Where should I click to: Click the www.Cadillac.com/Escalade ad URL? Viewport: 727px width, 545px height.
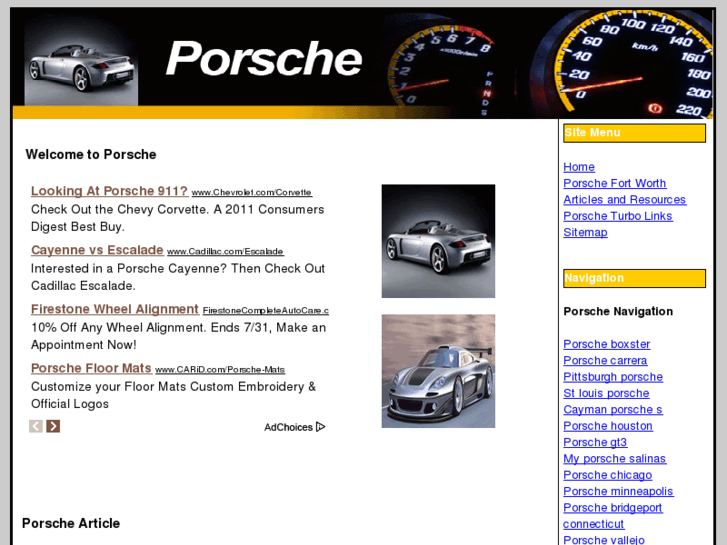(225, 251)
